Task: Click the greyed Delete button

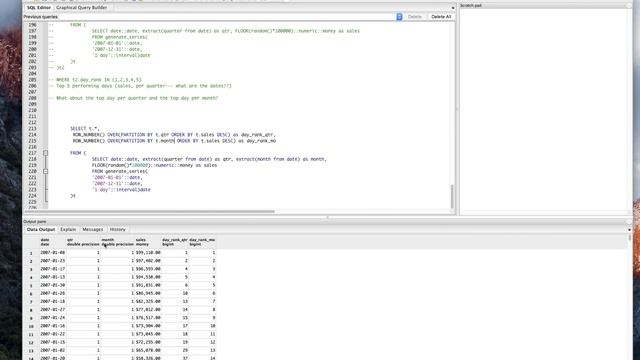Action: (x=414, y=17)
